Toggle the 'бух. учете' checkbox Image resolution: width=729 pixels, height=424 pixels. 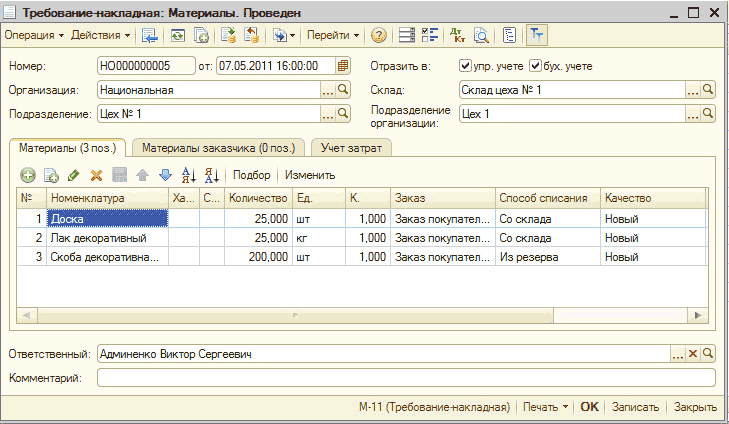pyautogui.click(x=535, y=66)
